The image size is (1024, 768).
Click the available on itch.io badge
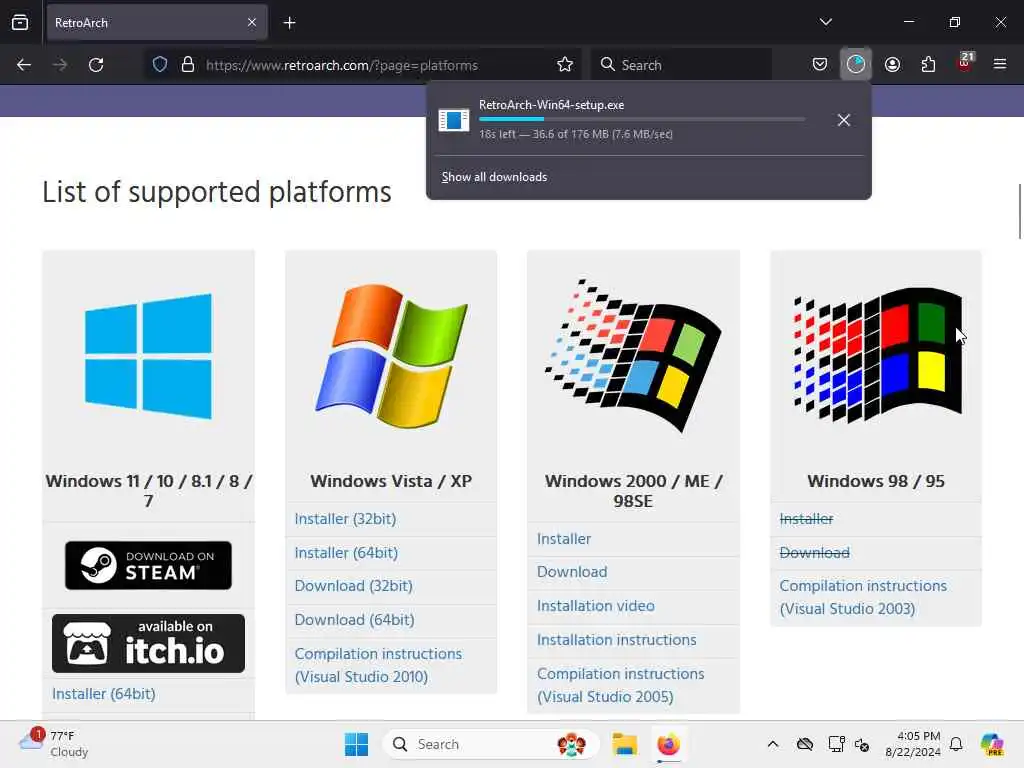[148, 643]
